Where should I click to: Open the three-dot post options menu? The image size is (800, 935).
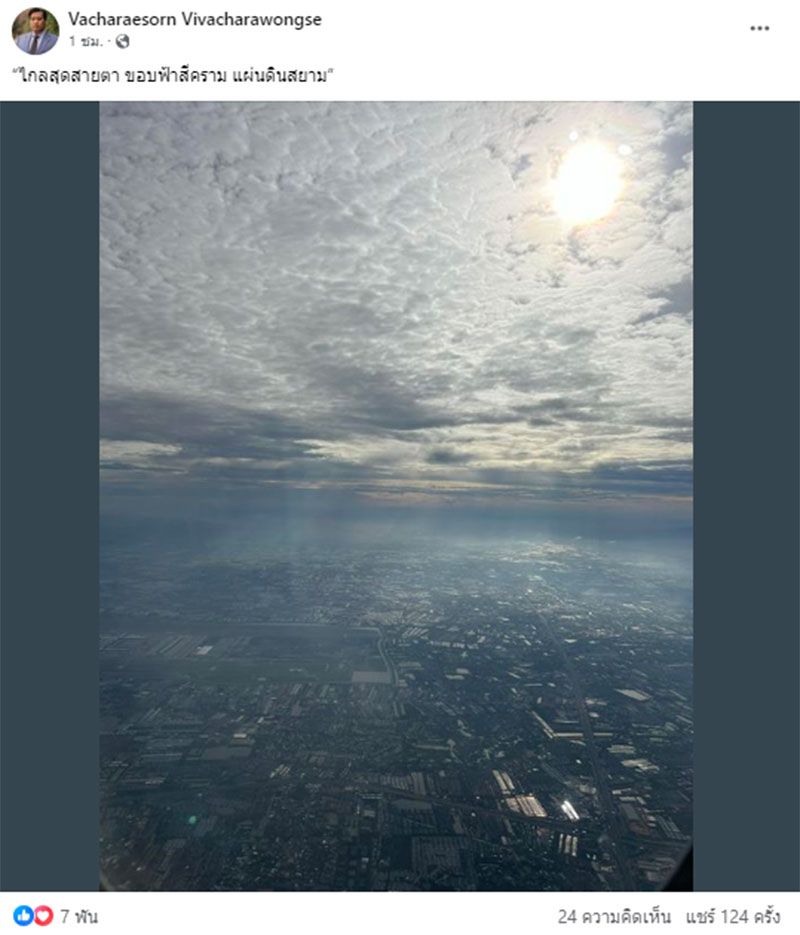click(759, 28)
